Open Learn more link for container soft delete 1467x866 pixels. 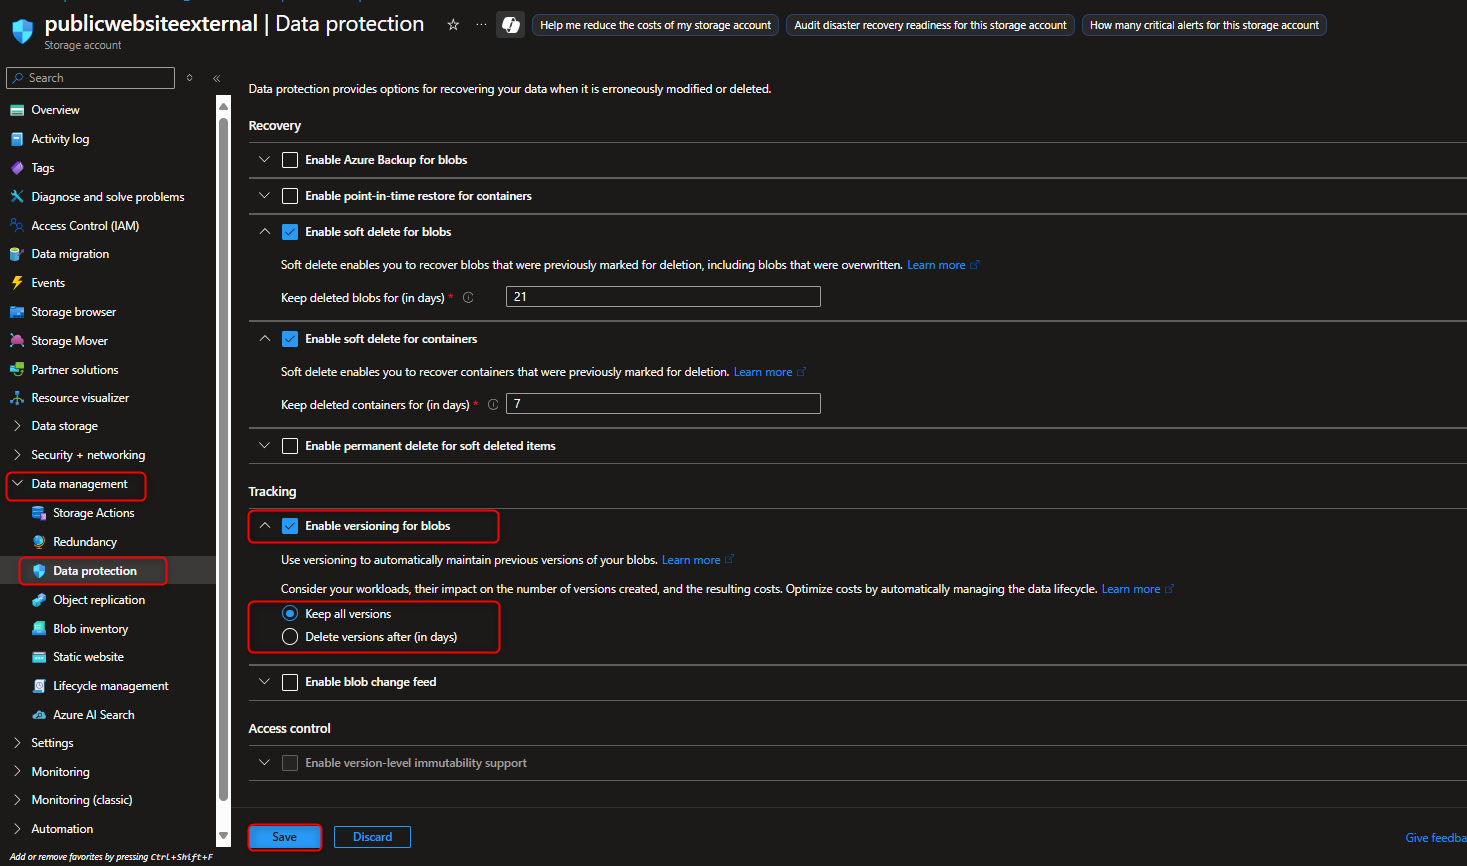770,372
